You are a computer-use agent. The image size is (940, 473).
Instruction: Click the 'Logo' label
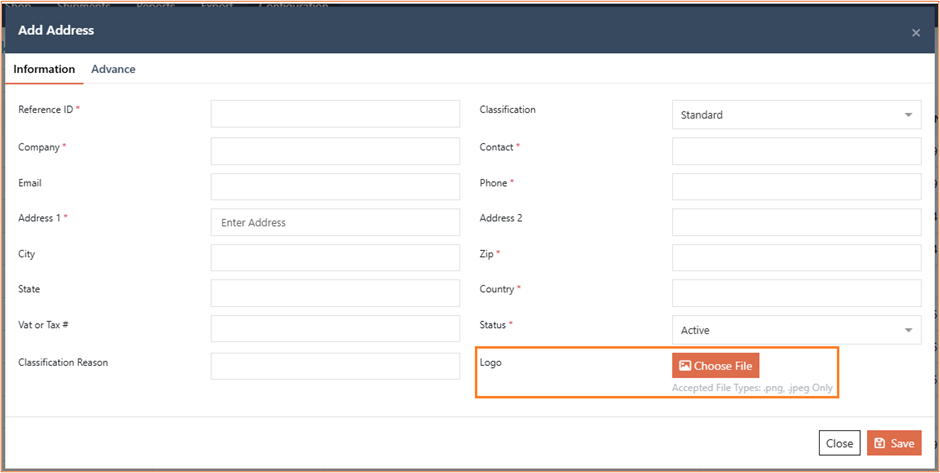tap(490, 362)
